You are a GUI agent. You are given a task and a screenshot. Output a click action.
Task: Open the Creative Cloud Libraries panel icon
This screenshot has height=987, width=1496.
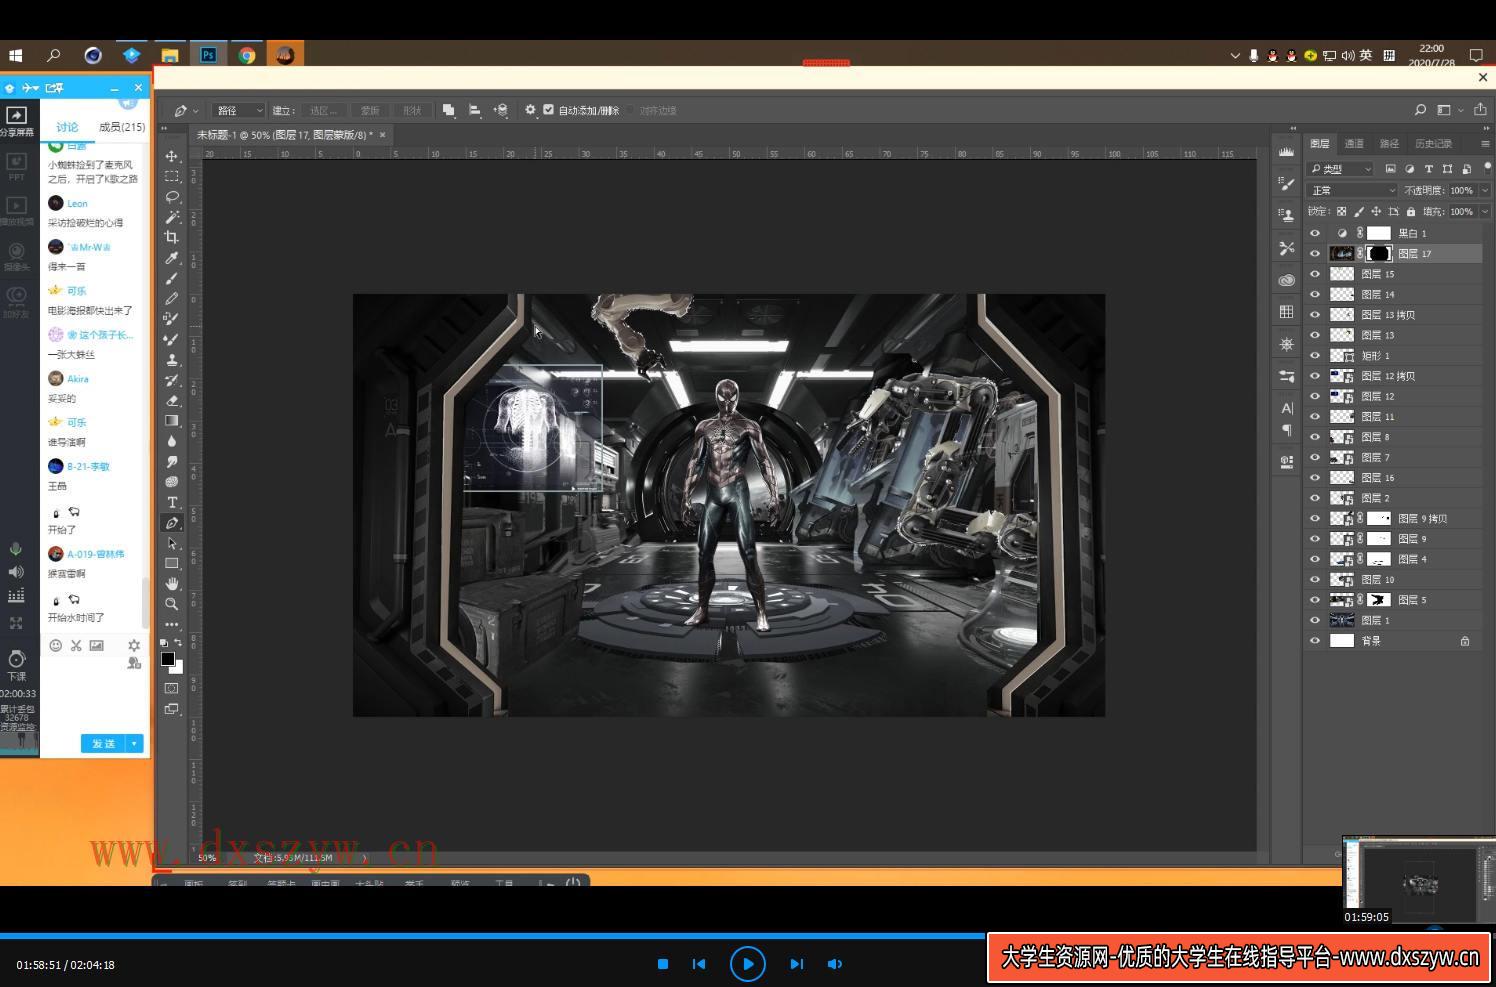(1286, 280)
